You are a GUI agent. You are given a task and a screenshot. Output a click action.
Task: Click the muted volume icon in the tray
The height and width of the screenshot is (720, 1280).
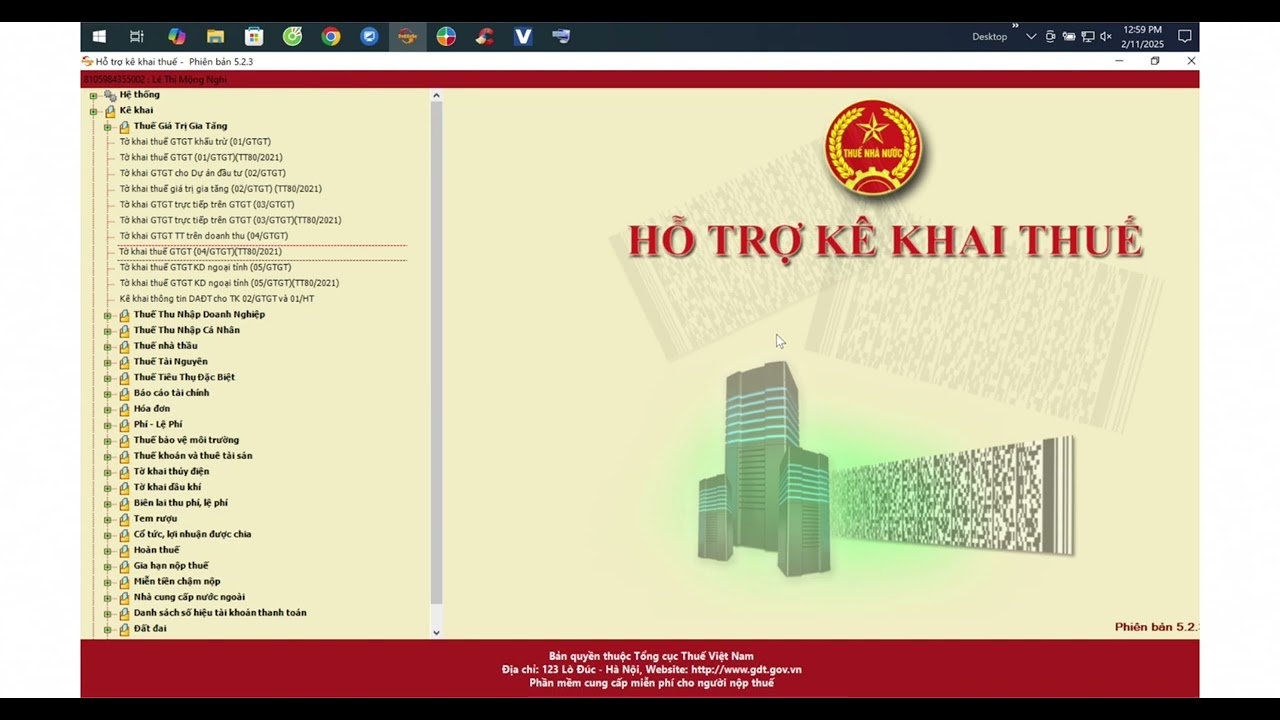(x=1106, y=37)
